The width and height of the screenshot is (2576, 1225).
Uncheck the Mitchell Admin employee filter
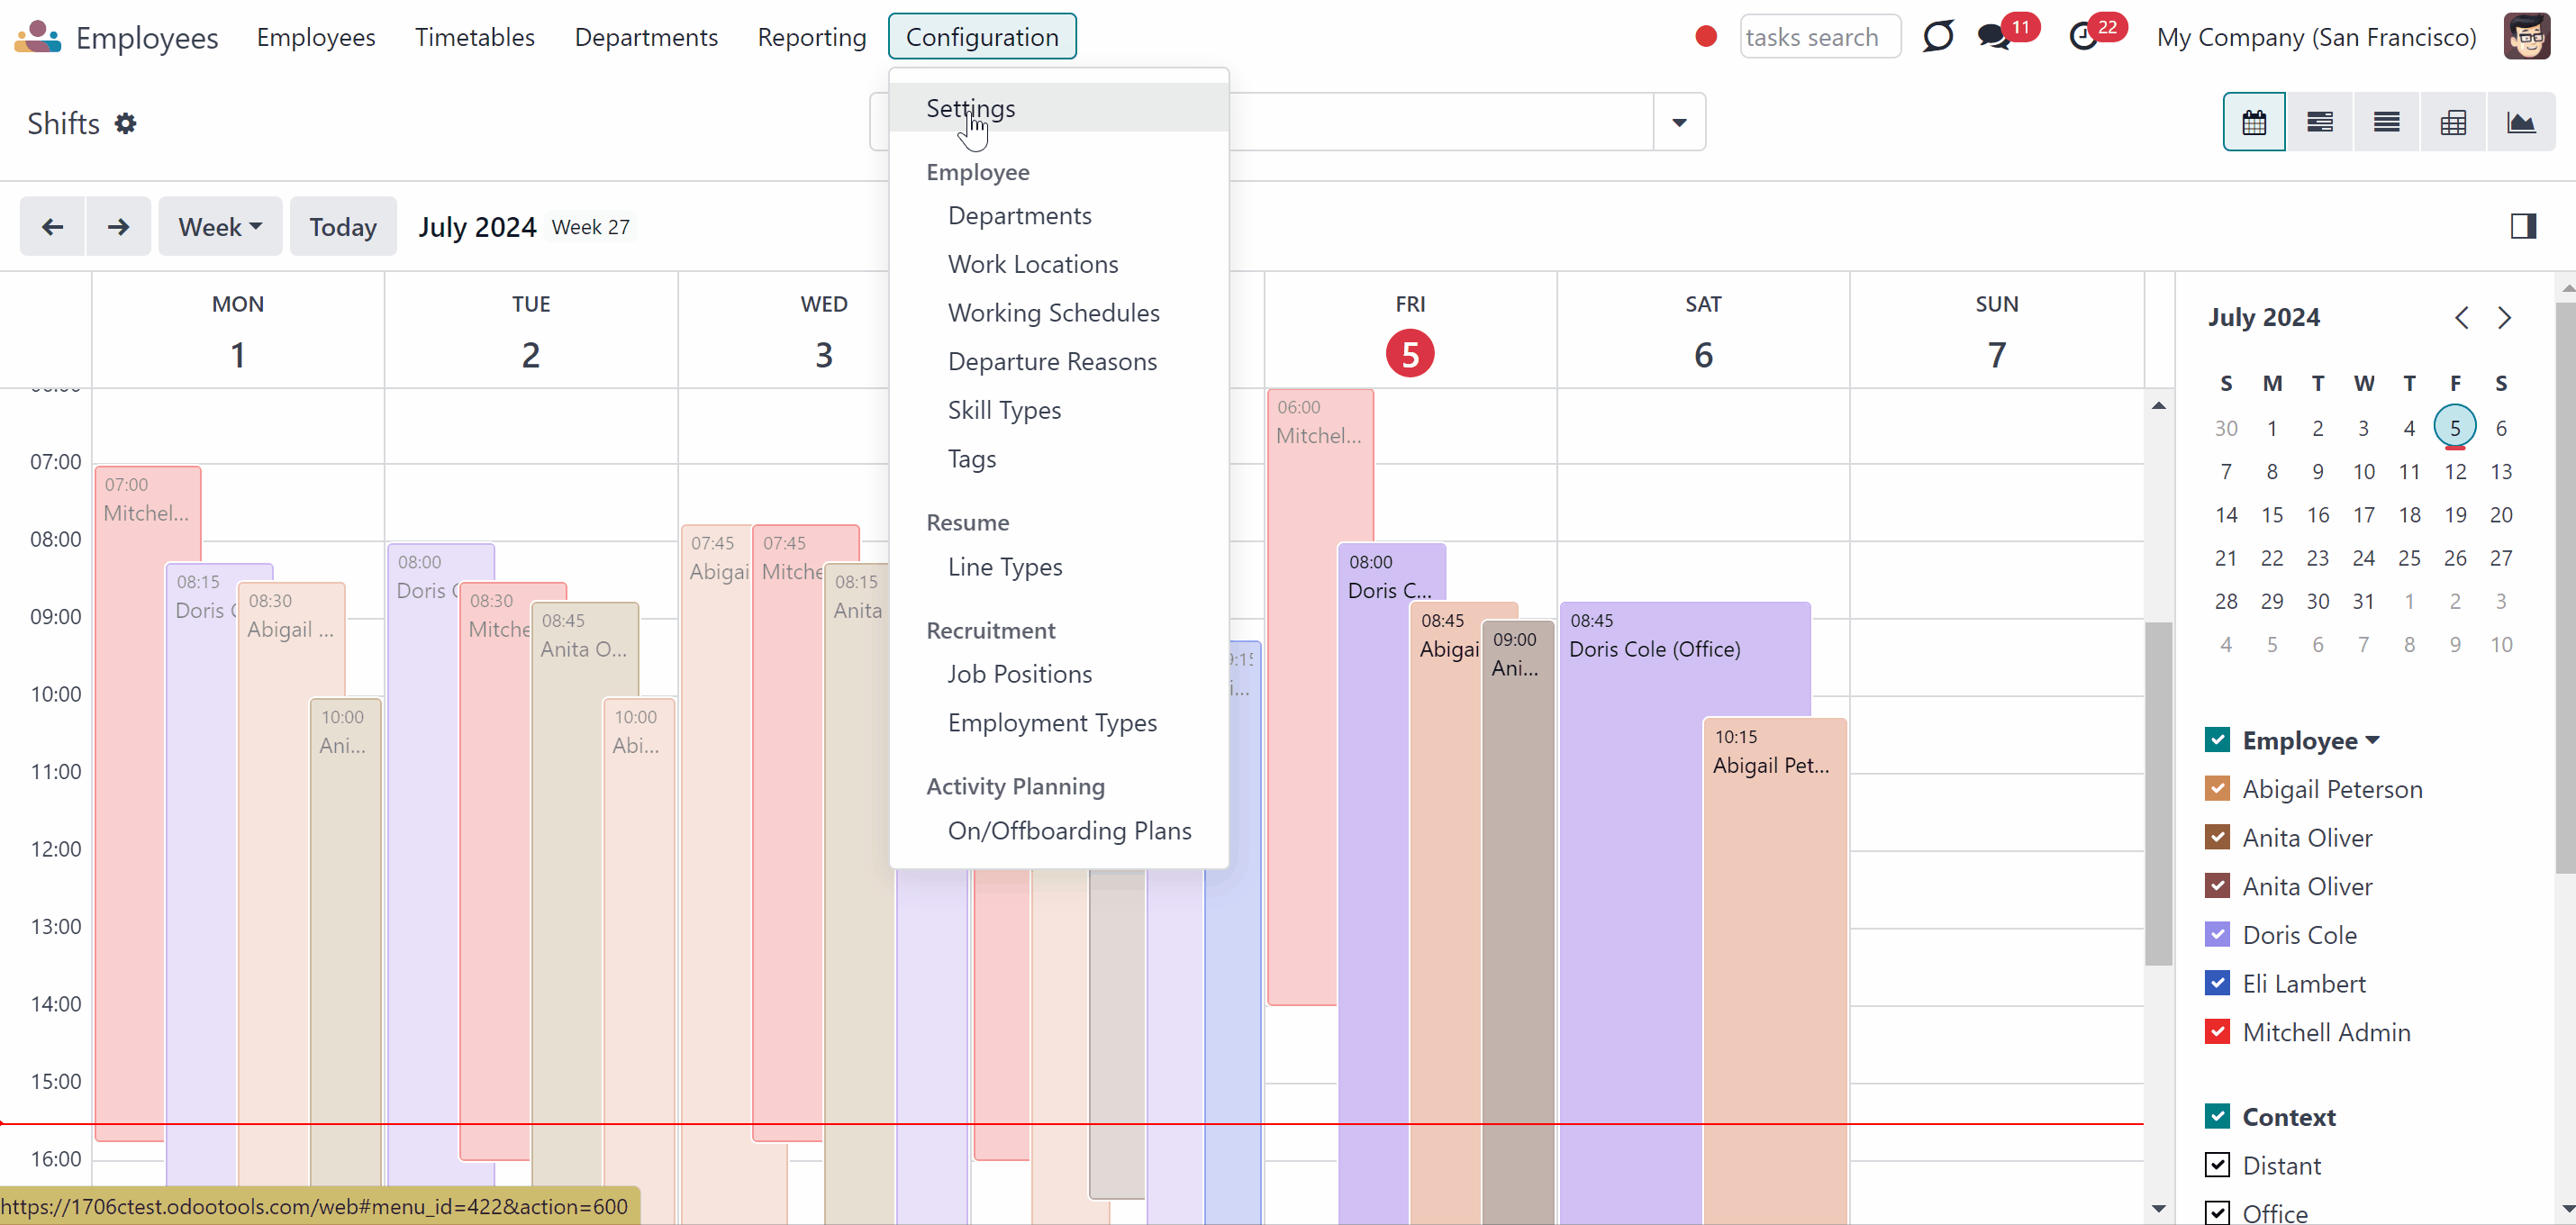[x=2216, y=1031]
